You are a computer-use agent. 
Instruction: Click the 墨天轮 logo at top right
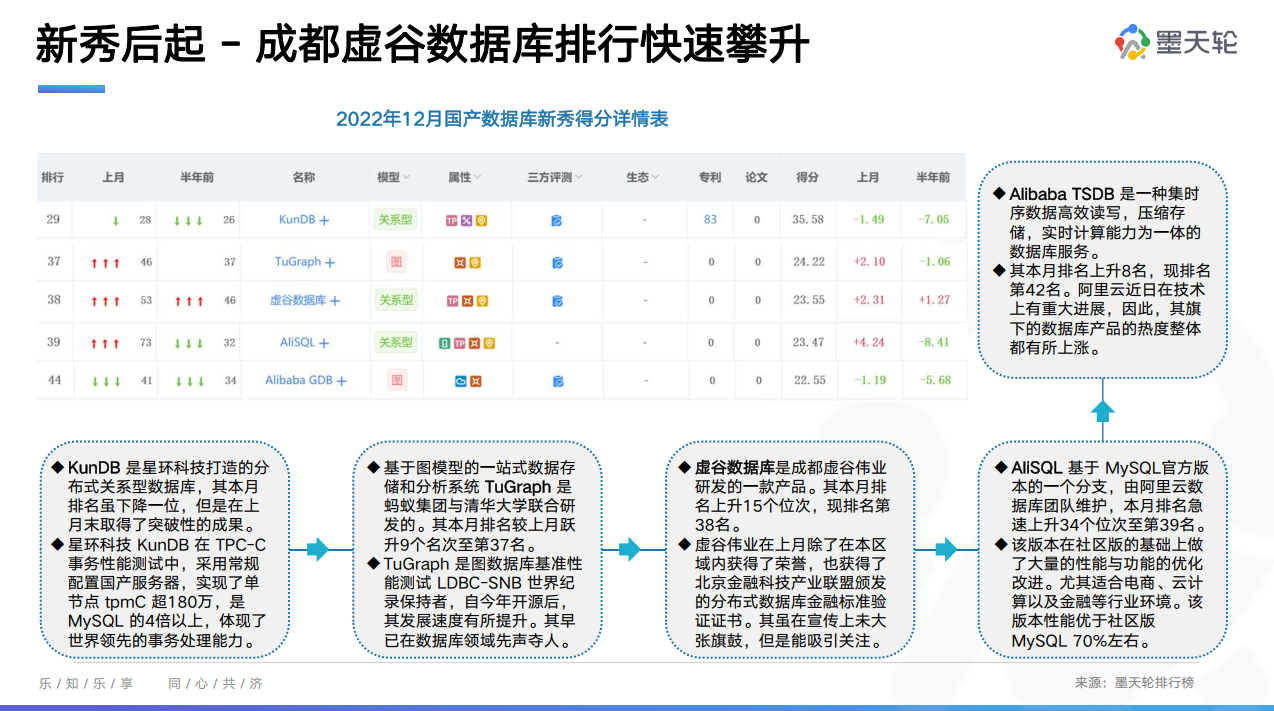[x=1177, y=43]
